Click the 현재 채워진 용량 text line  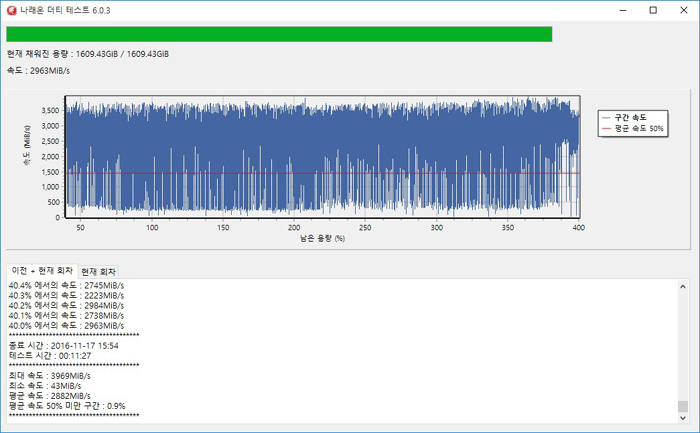pos(88,54)
